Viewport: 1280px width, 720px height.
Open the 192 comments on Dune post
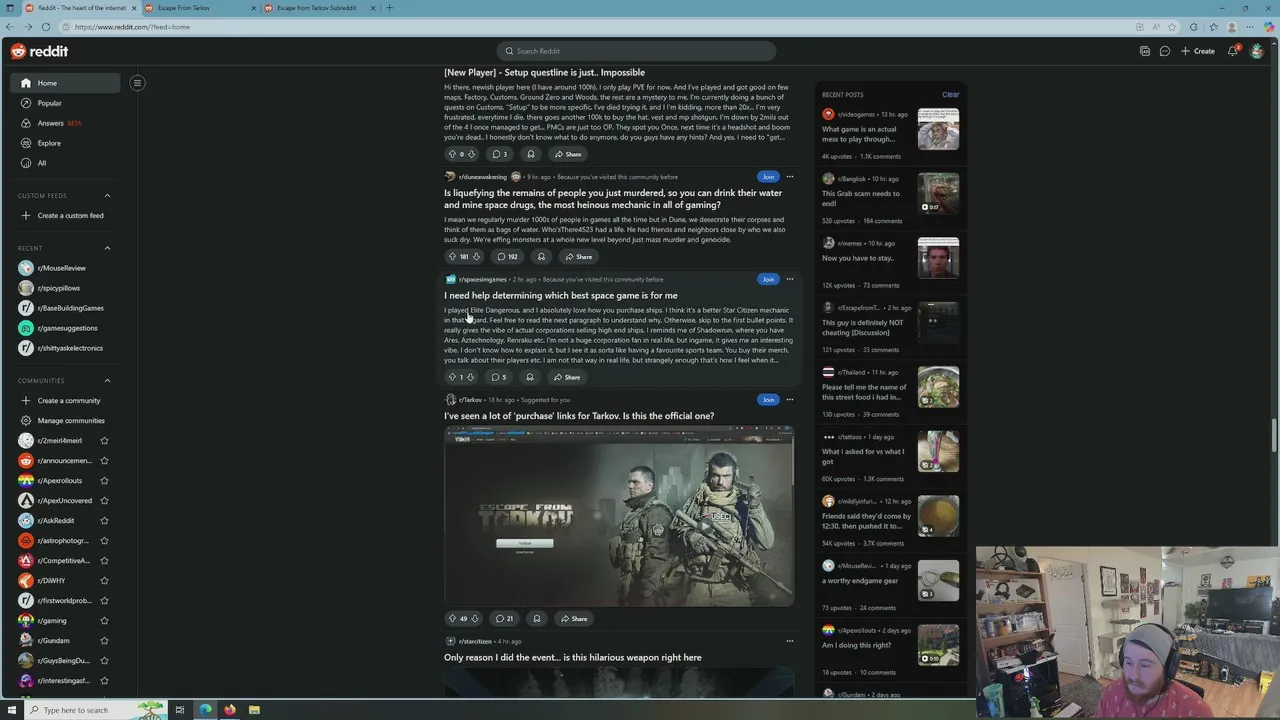[507, 256]
